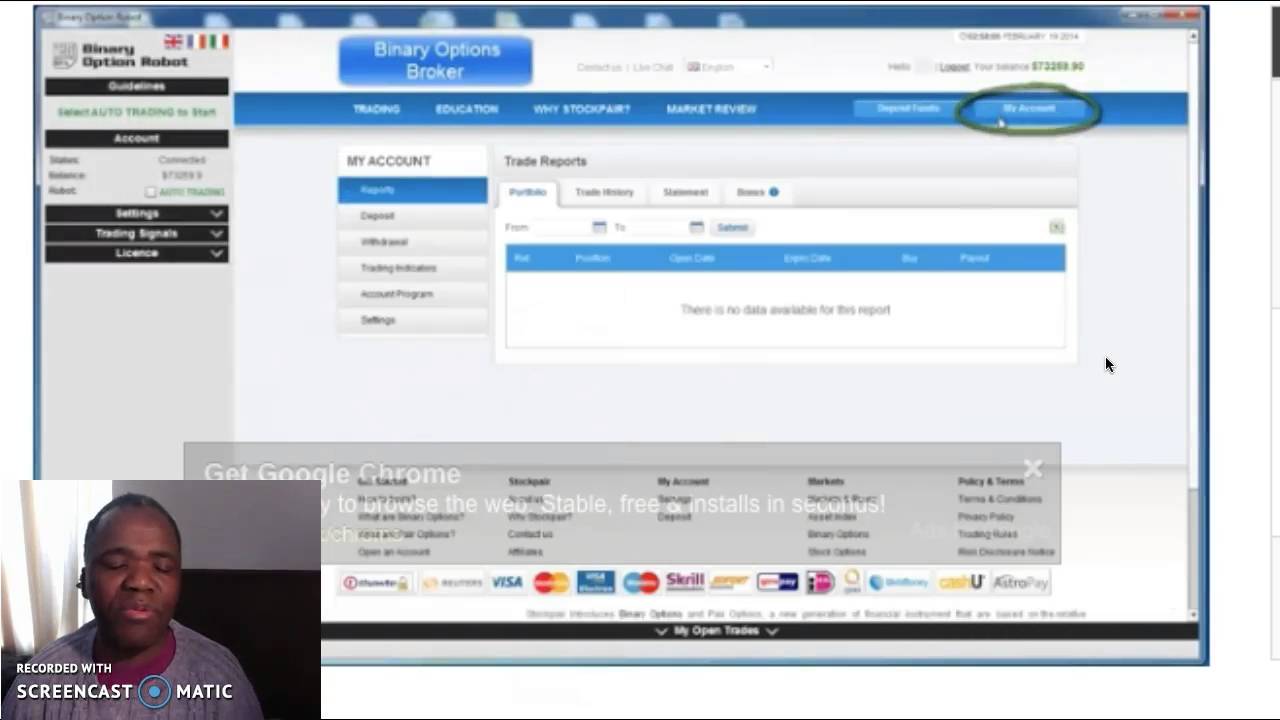
Task: Click the Trading Rules footer link
Action: click(988, 534)
